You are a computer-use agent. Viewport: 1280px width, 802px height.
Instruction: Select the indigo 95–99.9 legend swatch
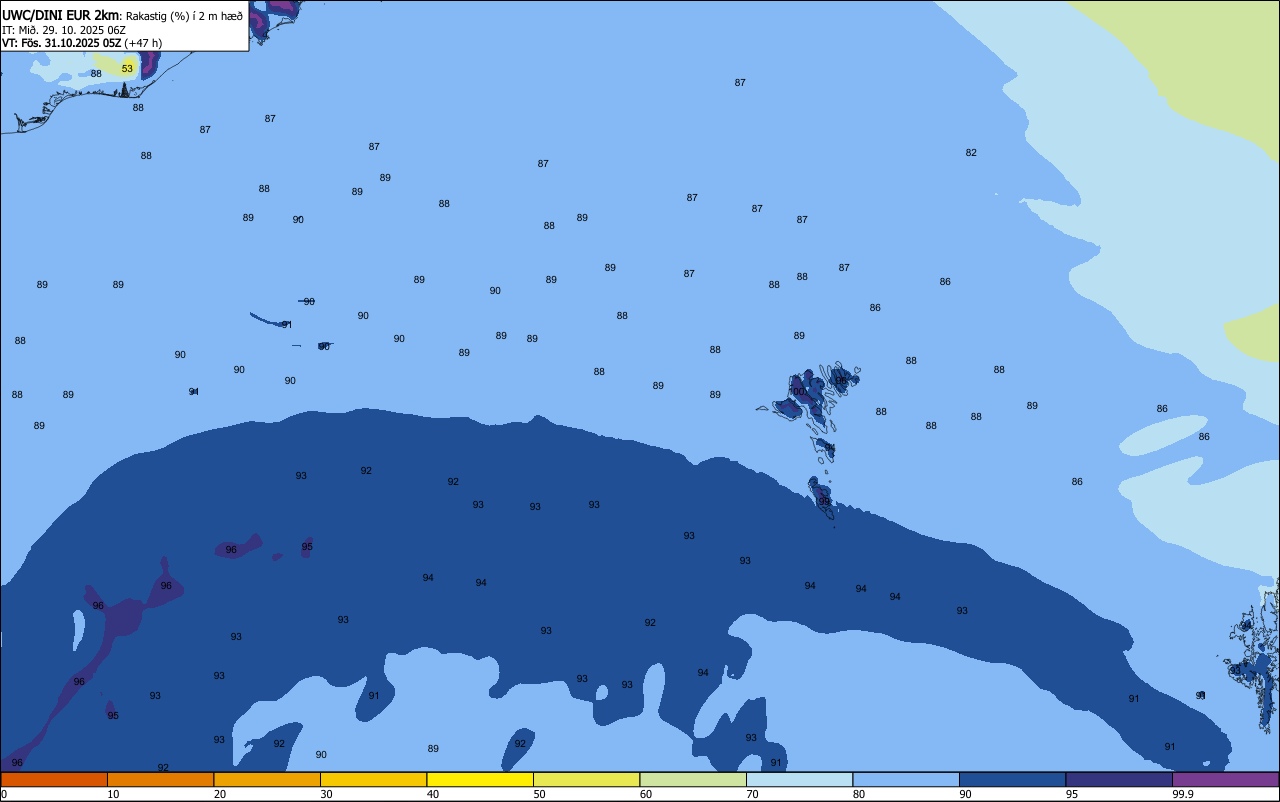pos(1119,779)
